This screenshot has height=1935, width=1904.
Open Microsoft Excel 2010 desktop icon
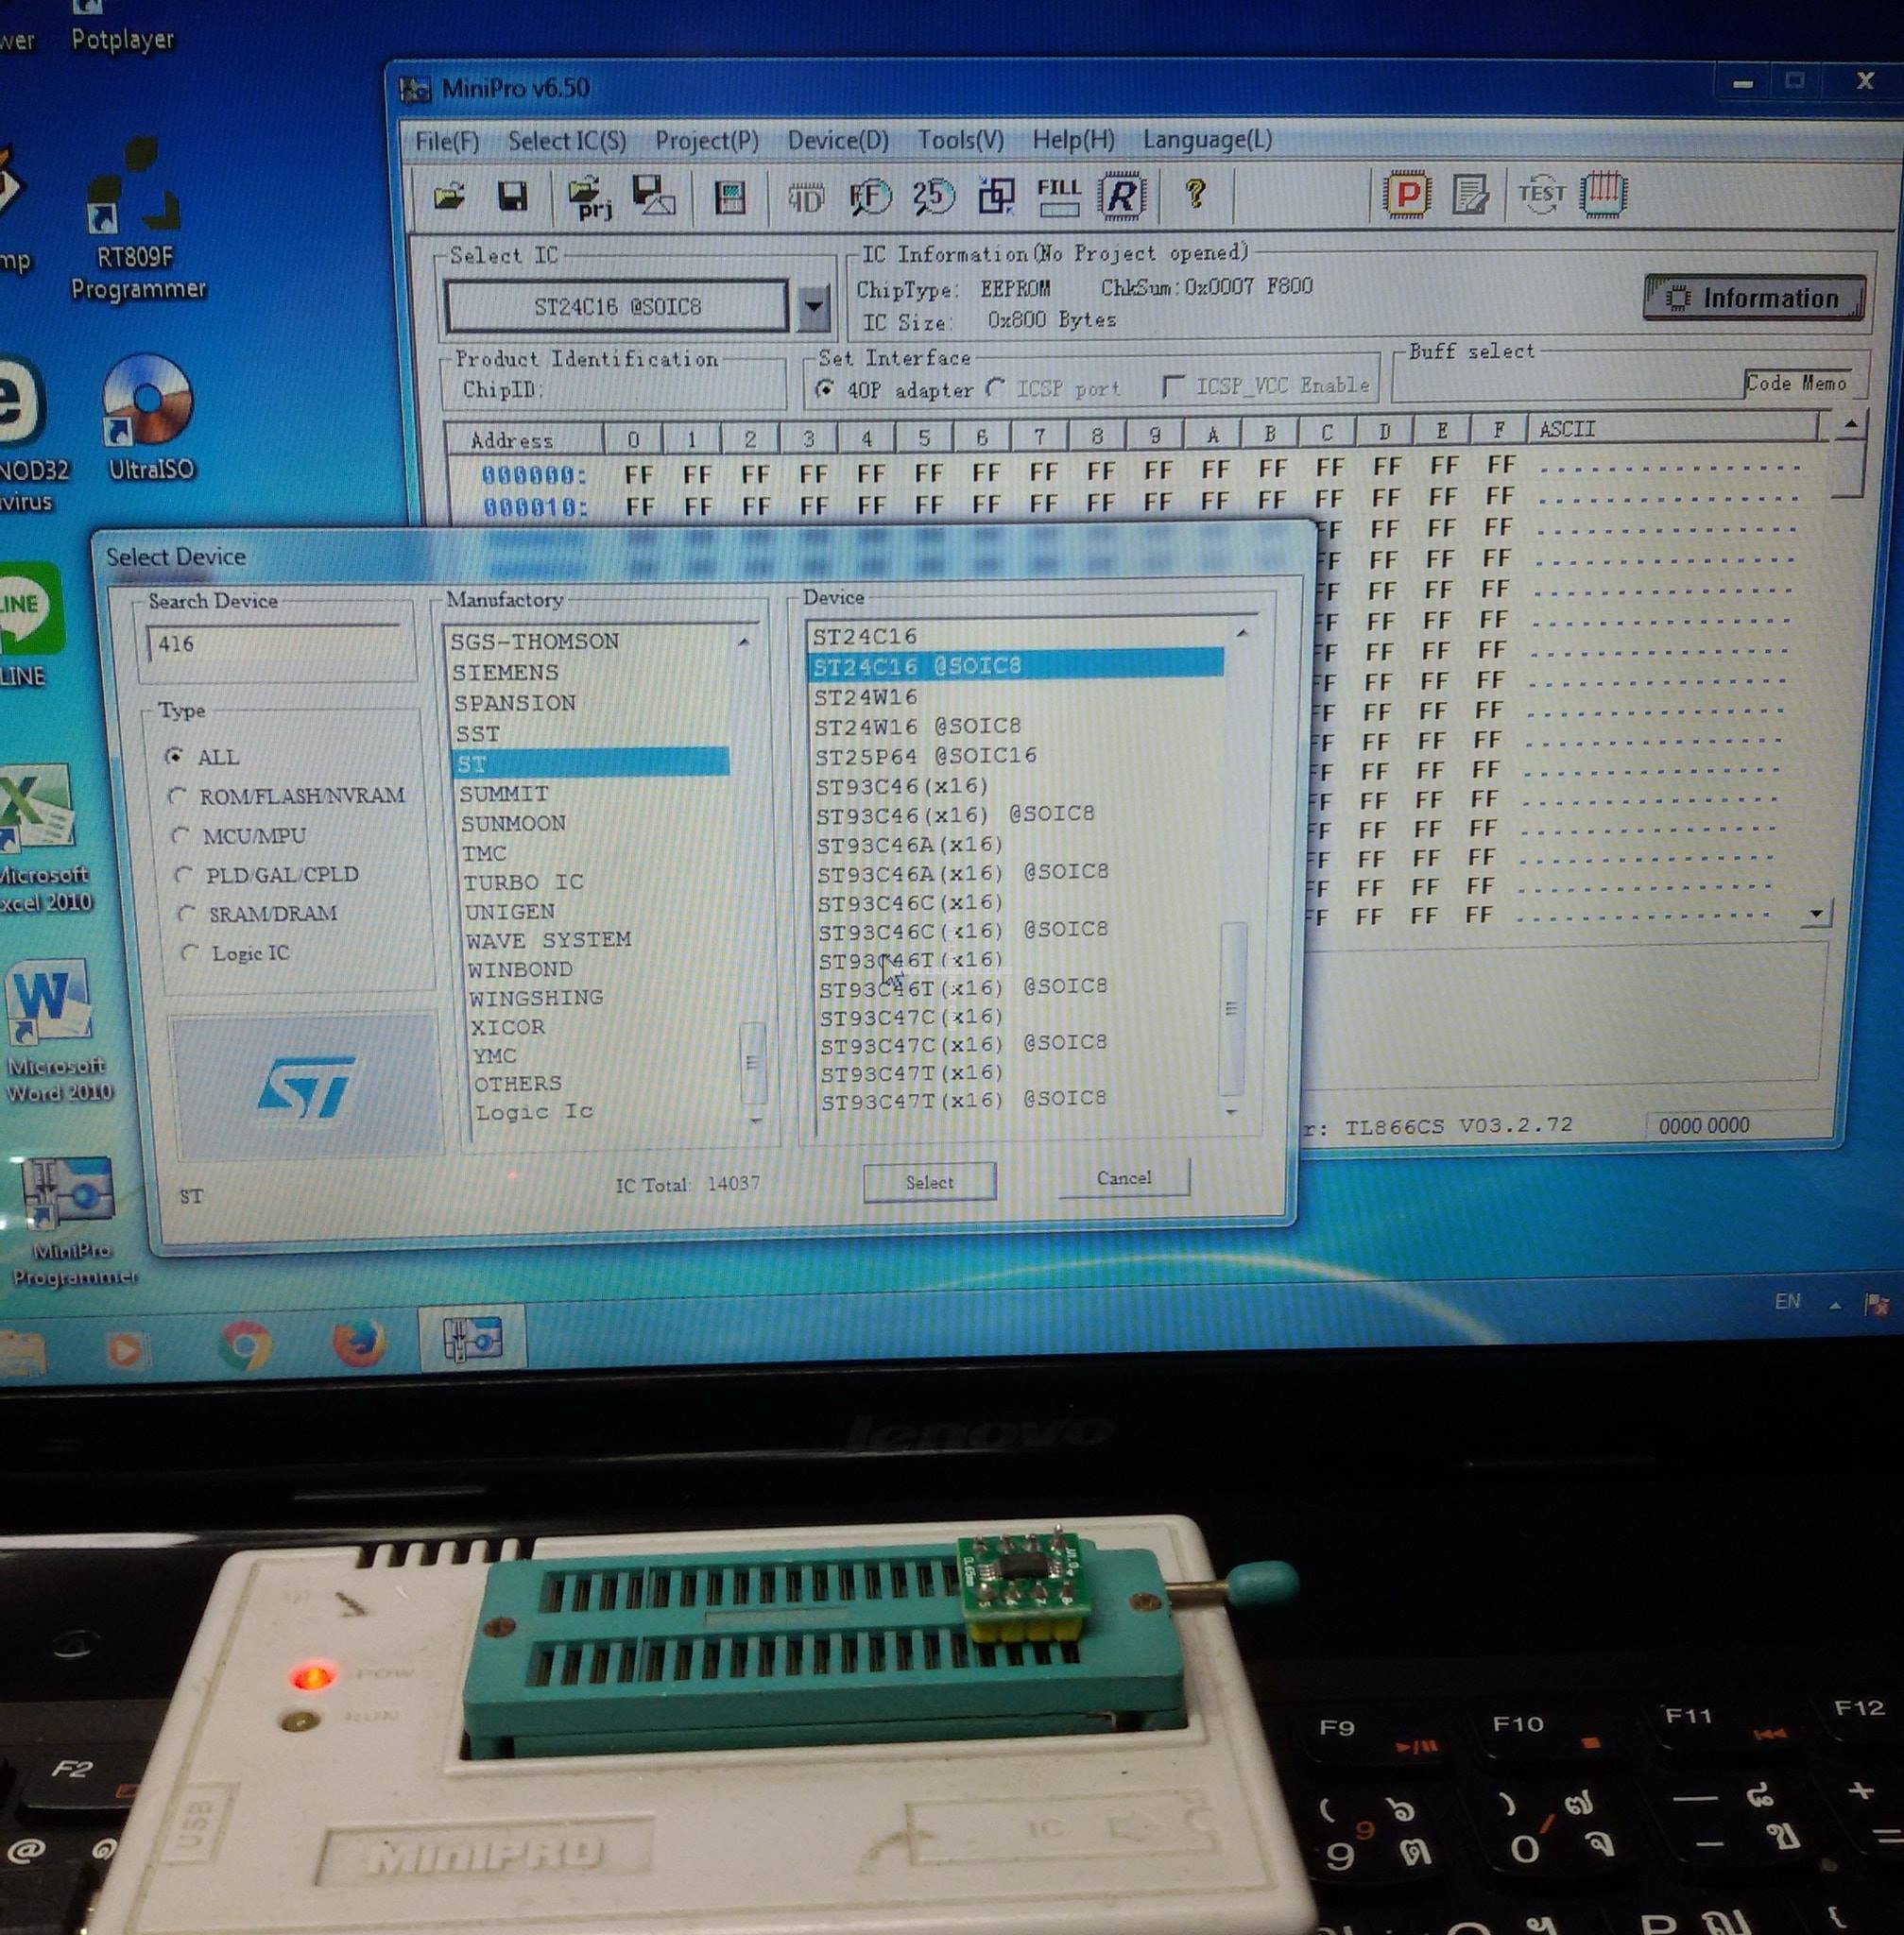click(x=42, y=838)
